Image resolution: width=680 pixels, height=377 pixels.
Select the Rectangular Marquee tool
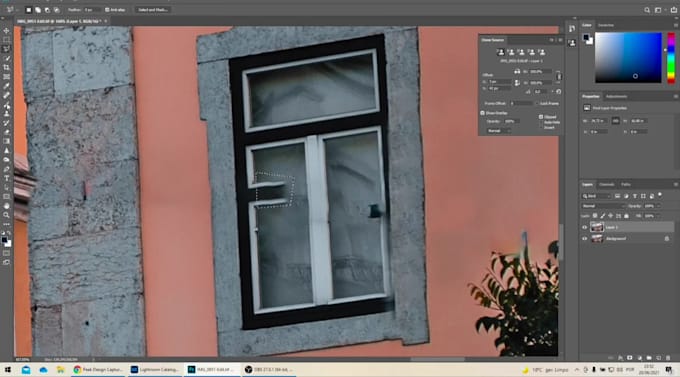(x=7, y=40)
